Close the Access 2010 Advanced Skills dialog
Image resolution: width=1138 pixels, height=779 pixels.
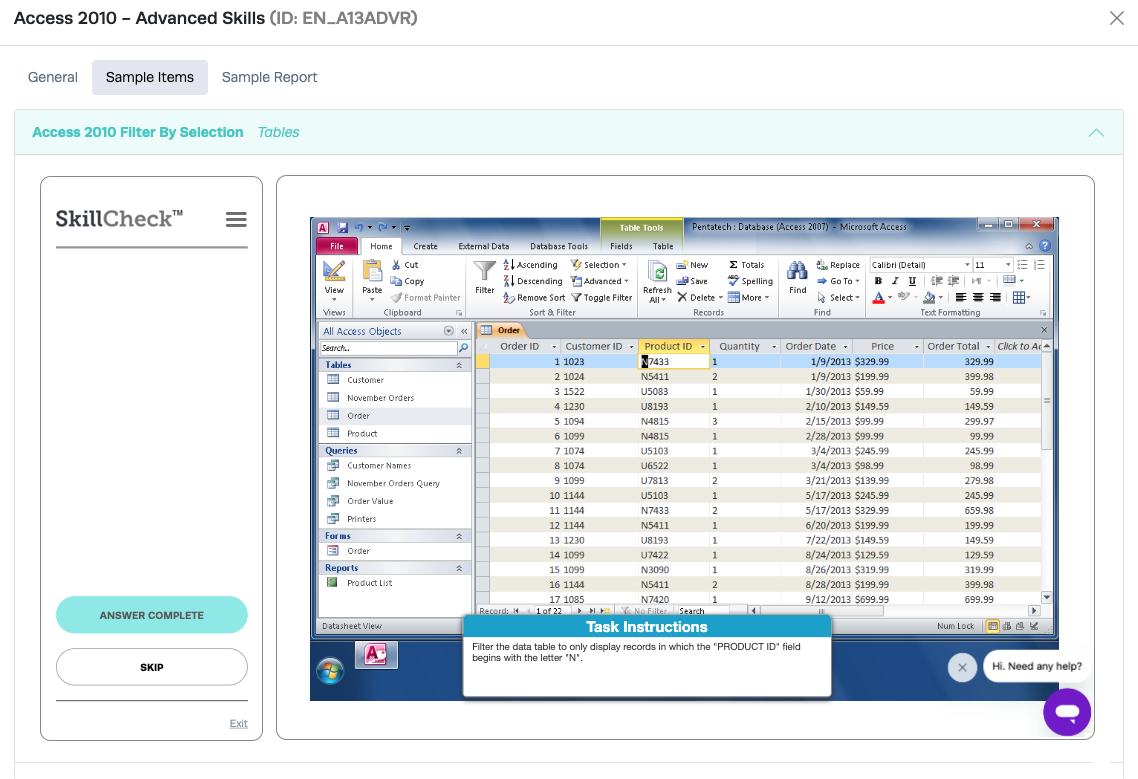pyautogui.click(x=1116, y=18)
